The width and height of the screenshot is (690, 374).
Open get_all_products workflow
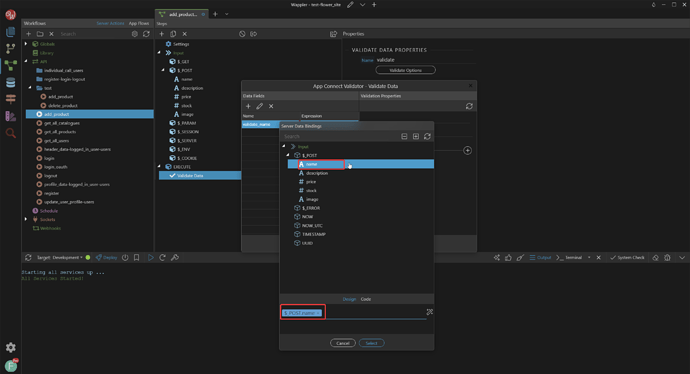click(60, 132)
